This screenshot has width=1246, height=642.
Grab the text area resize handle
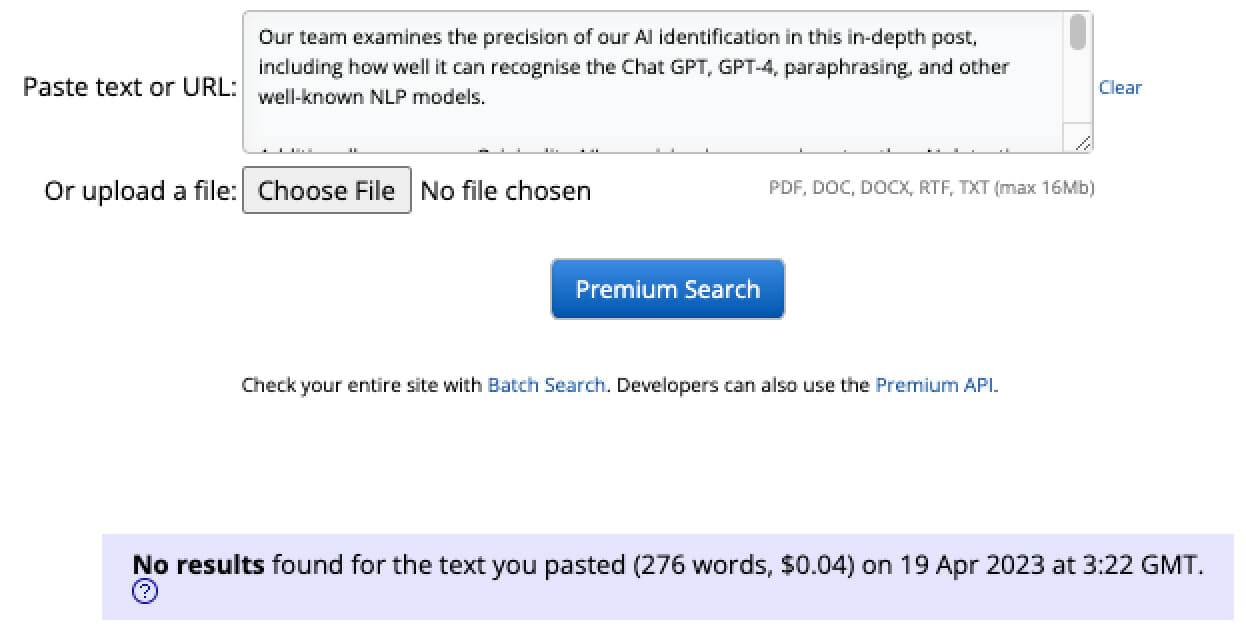pos(1083,144)
